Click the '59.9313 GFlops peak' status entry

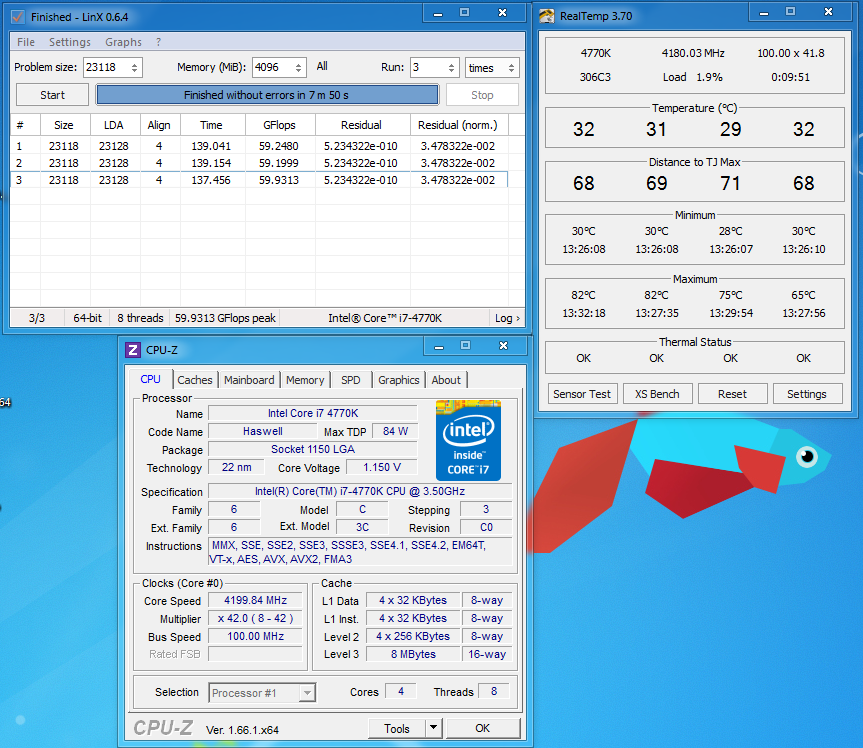point(225,318)
